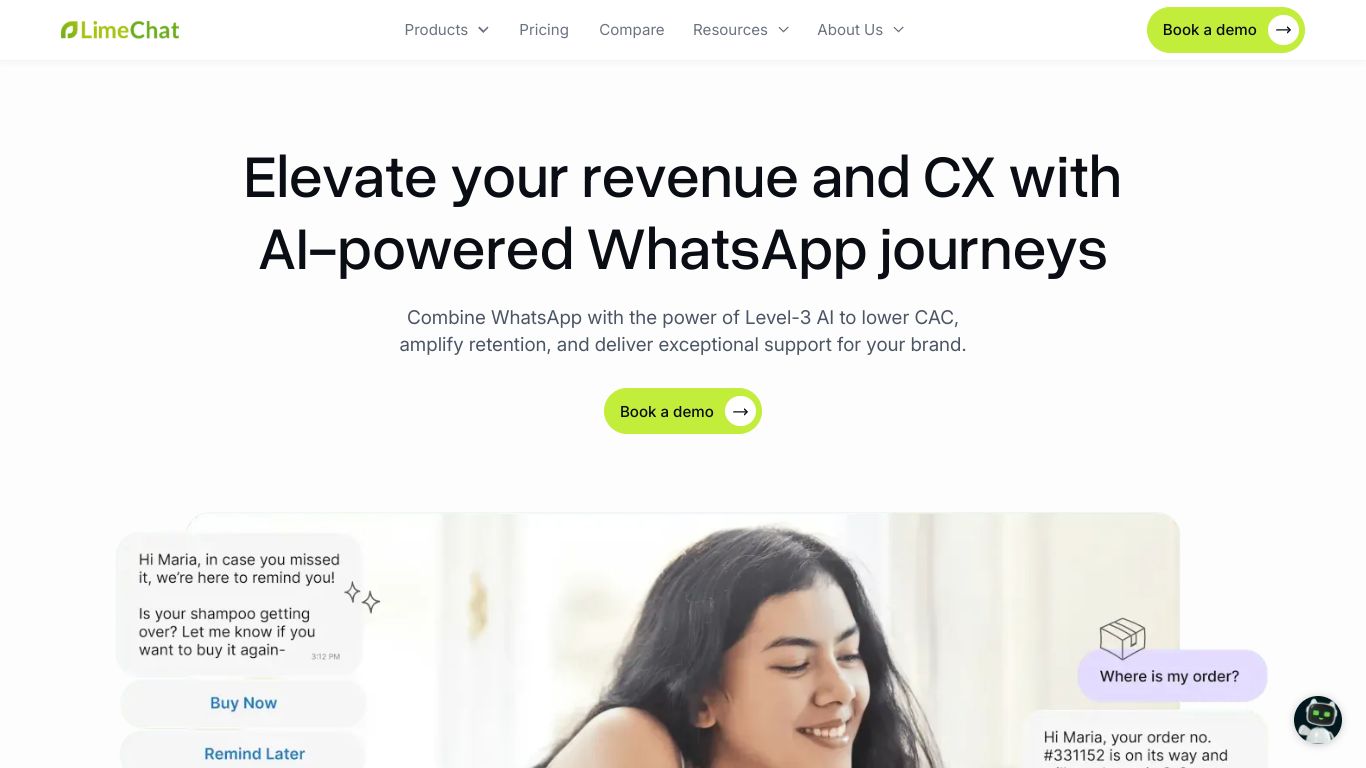Image resolution: width=1366 pixels, height=768 pixels.
Task: Tap the Buy Now chat button
Action: coord(243,703)
